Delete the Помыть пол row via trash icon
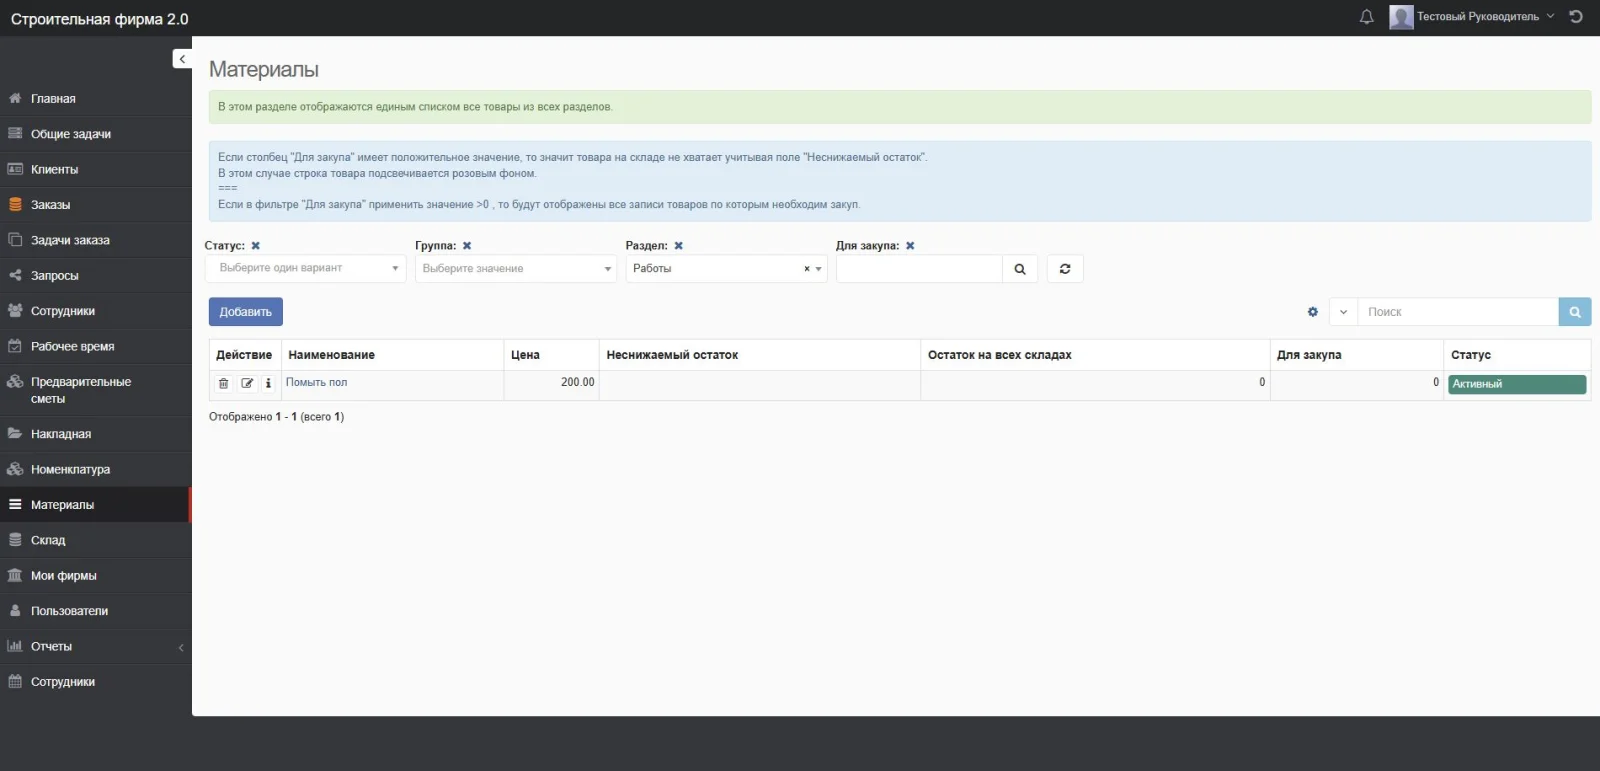 pos(223,384)
